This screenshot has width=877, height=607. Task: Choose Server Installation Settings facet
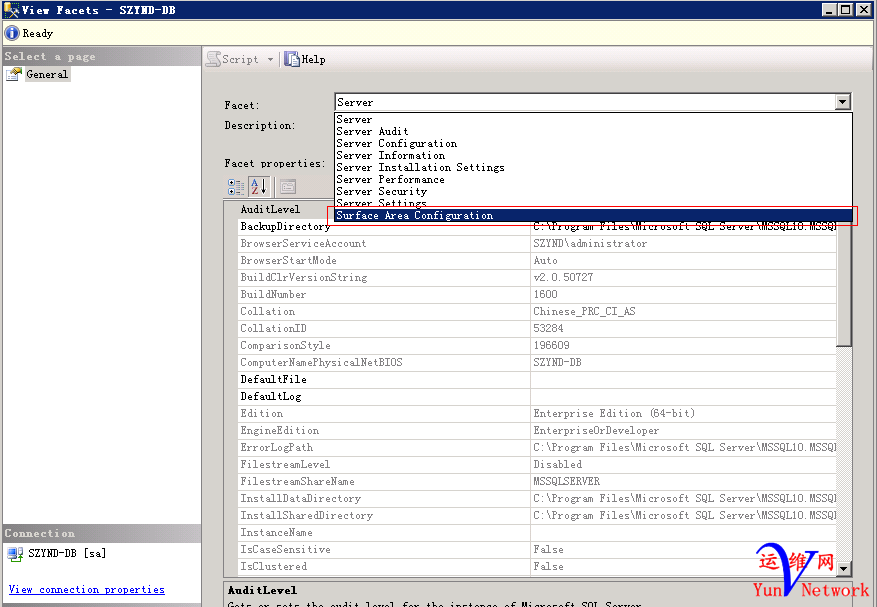click(420, 167)
